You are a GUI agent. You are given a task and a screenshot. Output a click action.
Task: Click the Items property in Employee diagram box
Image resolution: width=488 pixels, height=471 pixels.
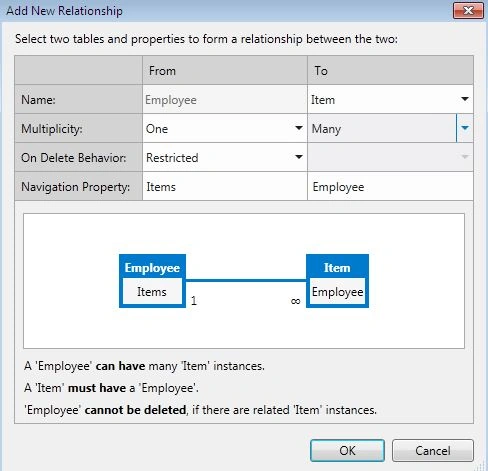tap(152, 292)
